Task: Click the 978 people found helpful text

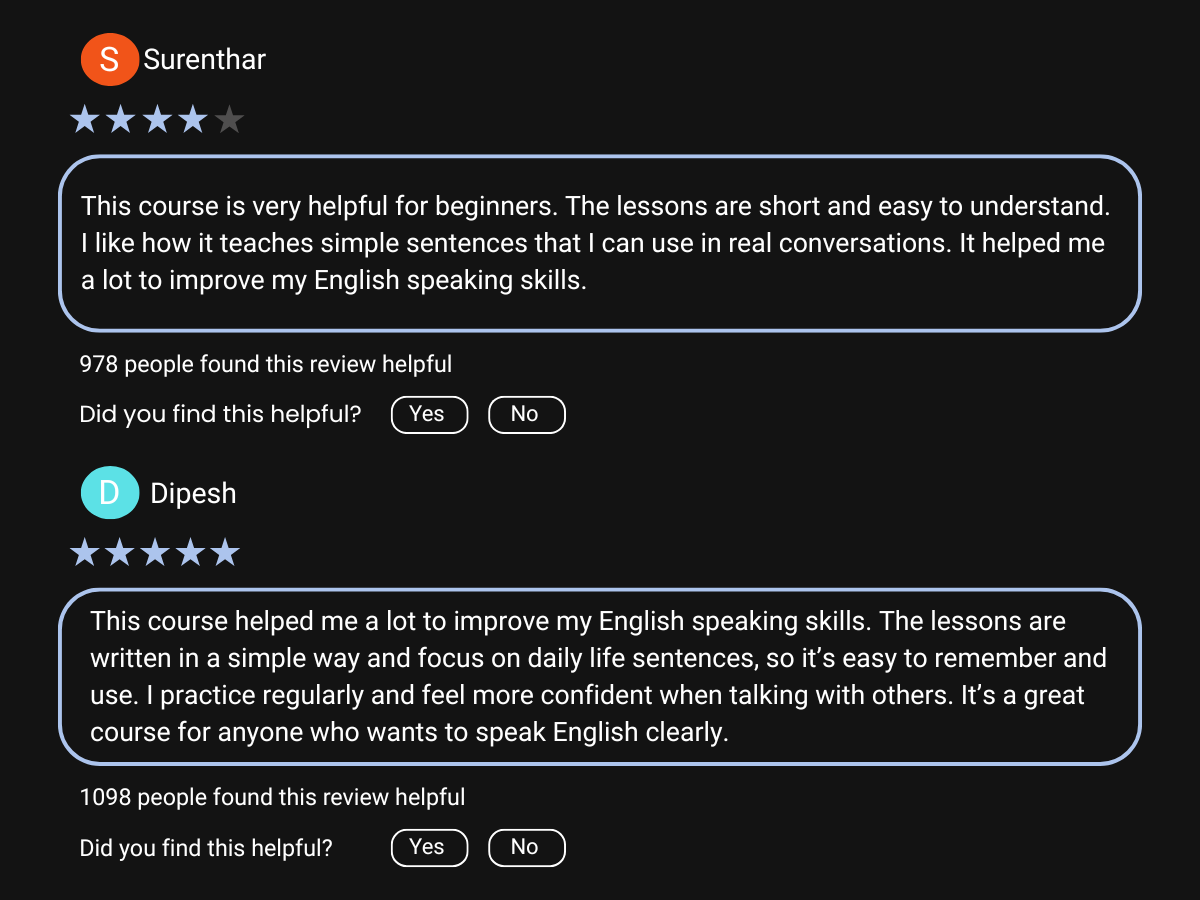Action: click(266, 365)
